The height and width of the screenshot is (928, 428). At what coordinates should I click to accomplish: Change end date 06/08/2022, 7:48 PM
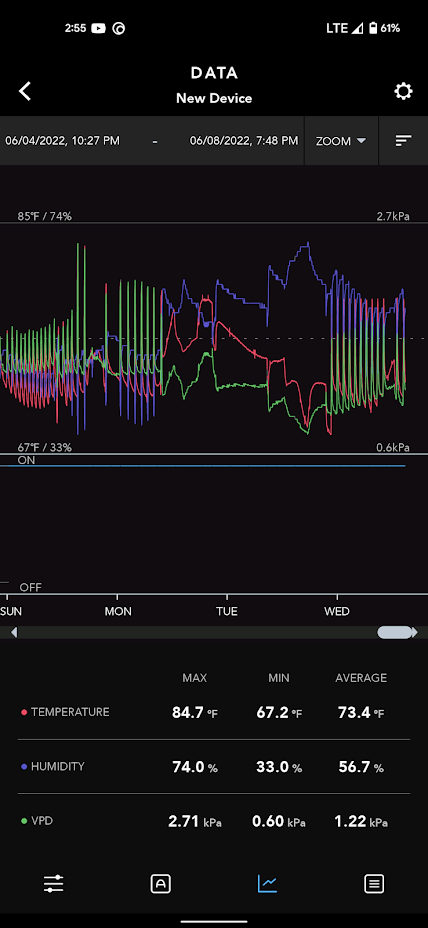click(x=244, y=141)
